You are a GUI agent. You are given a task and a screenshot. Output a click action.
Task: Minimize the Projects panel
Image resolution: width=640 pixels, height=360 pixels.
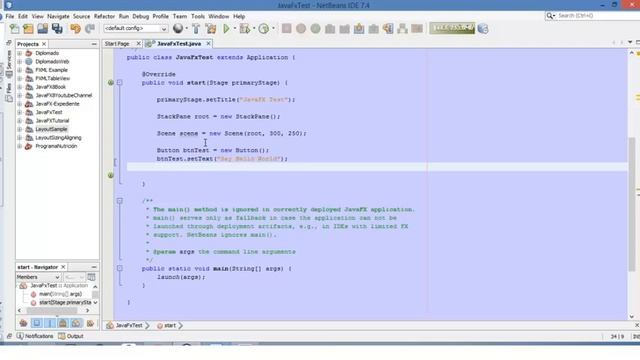[94, 44]
